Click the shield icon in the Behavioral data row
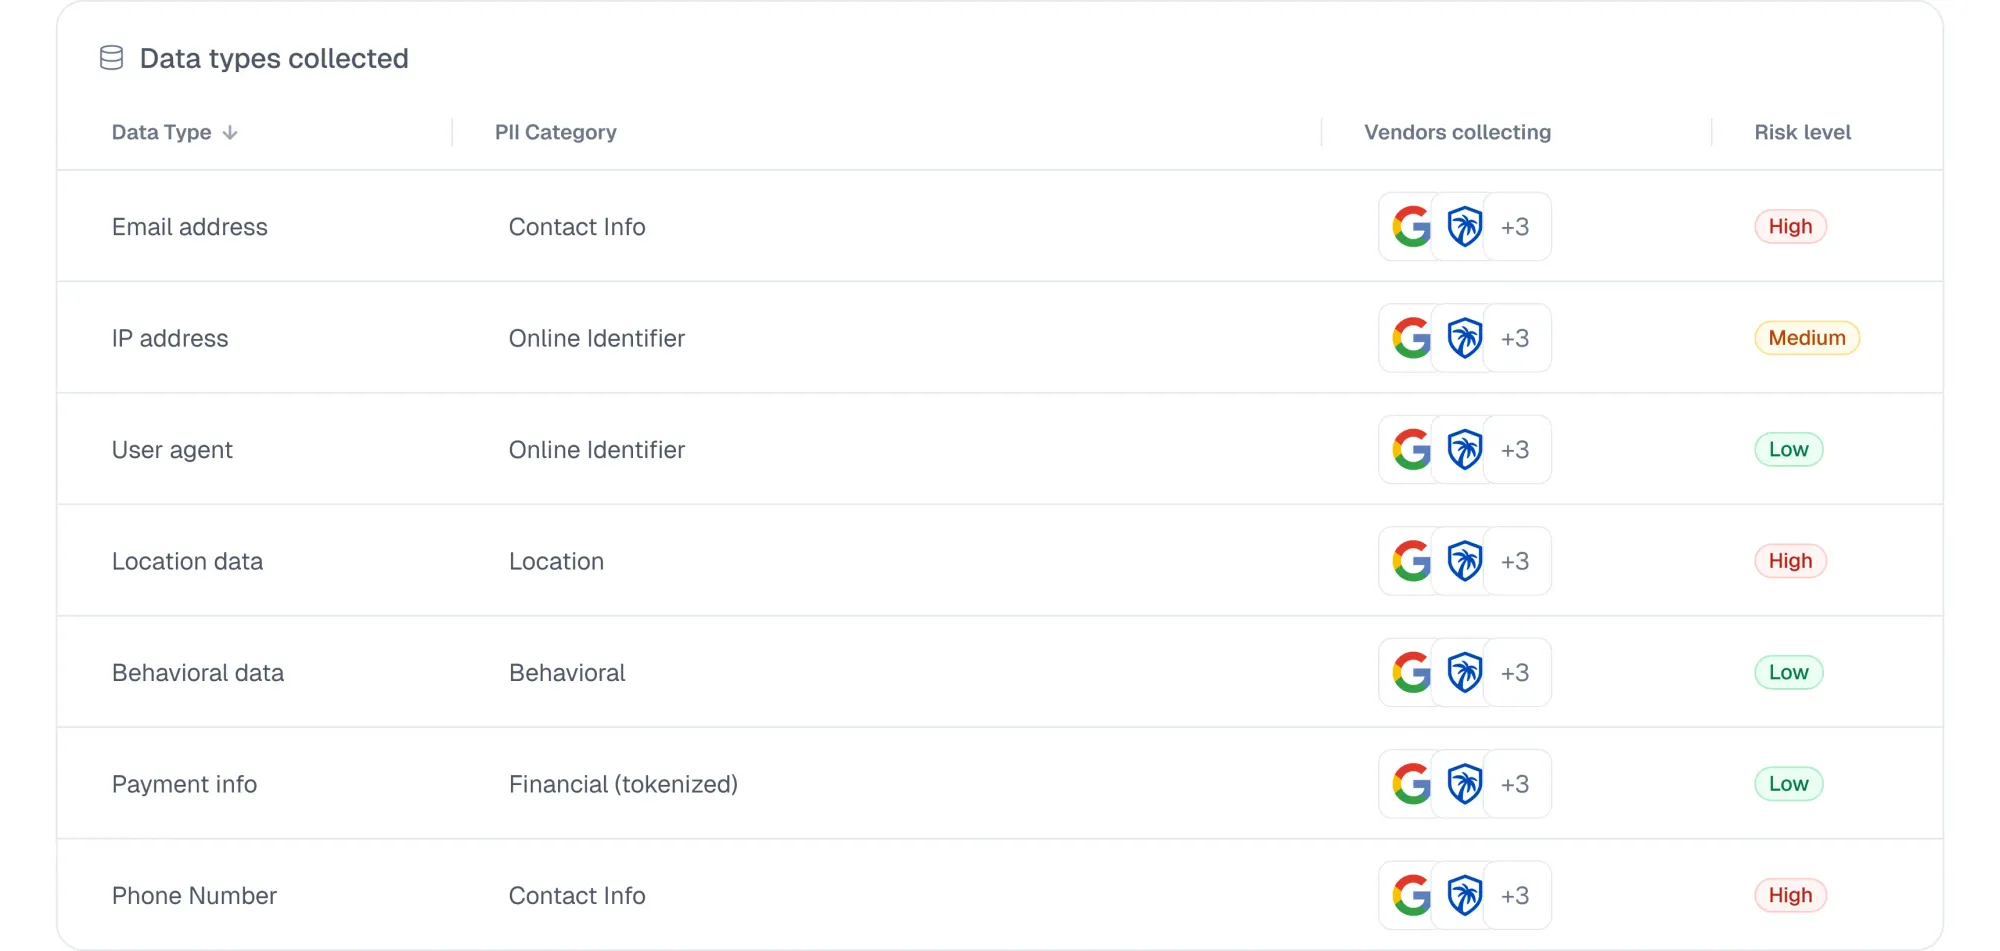The width and height of the screenshot is (2000, 951). pyautogui.click(x=1466, y=672)
